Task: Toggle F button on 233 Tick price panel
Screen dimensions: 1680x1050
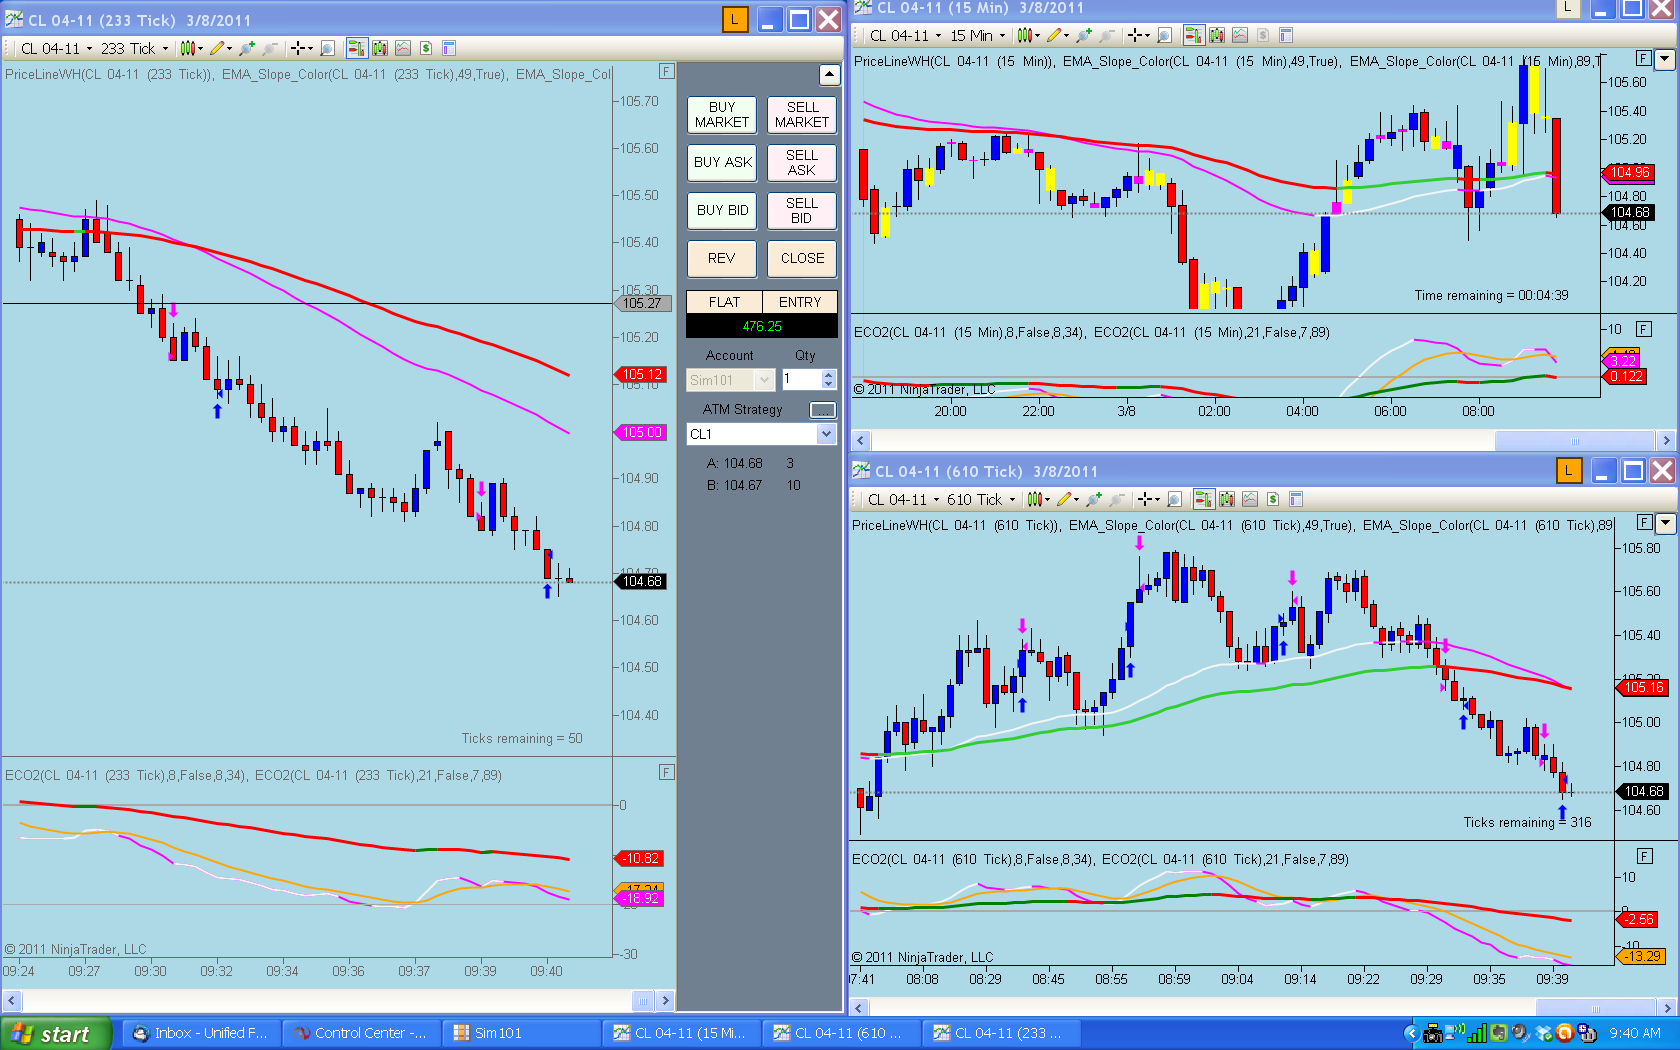Action: click(667, 72)
